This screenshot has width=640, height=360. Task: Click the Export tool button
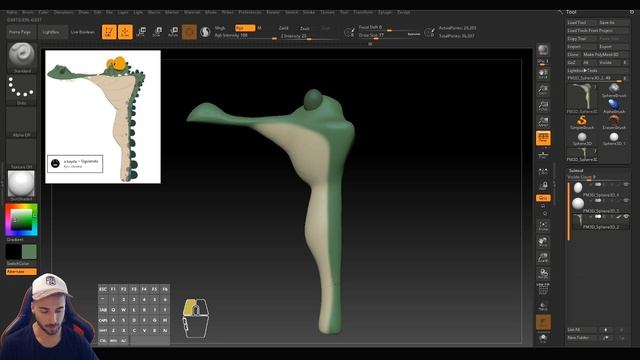pos(613,47)
